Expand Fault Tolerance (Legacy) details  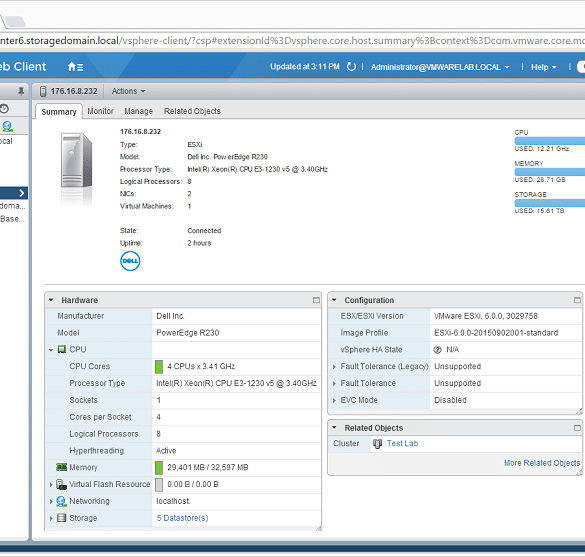pyautogui.click(x=334, y=367)
